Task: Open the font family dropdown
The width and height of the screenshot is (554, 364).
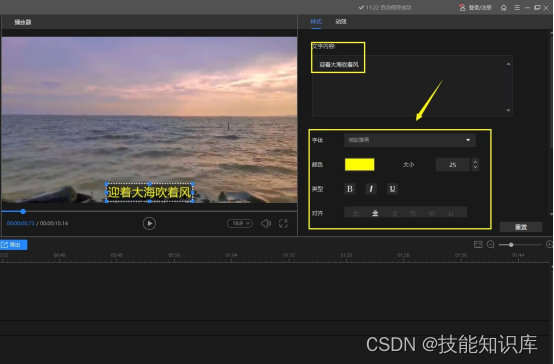Action: click(x=410, y=140)
